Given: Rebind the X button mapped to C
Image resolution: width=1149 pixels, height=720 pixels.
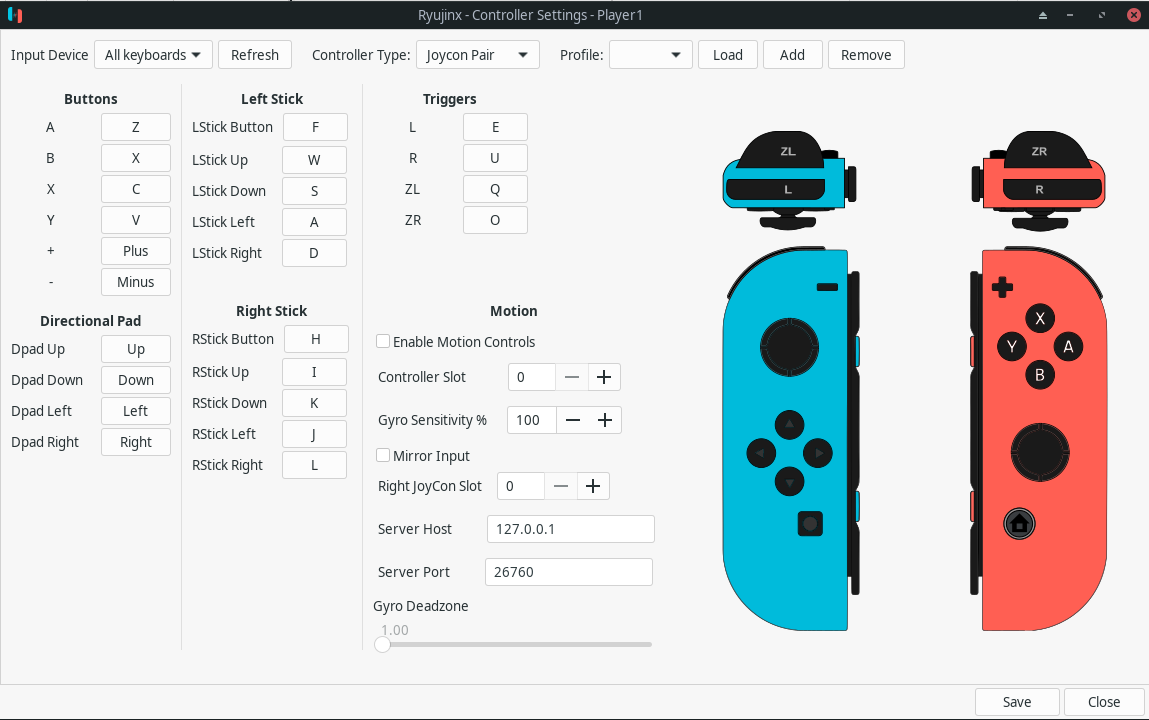Looking at the screenshot, I should [136, 189].
